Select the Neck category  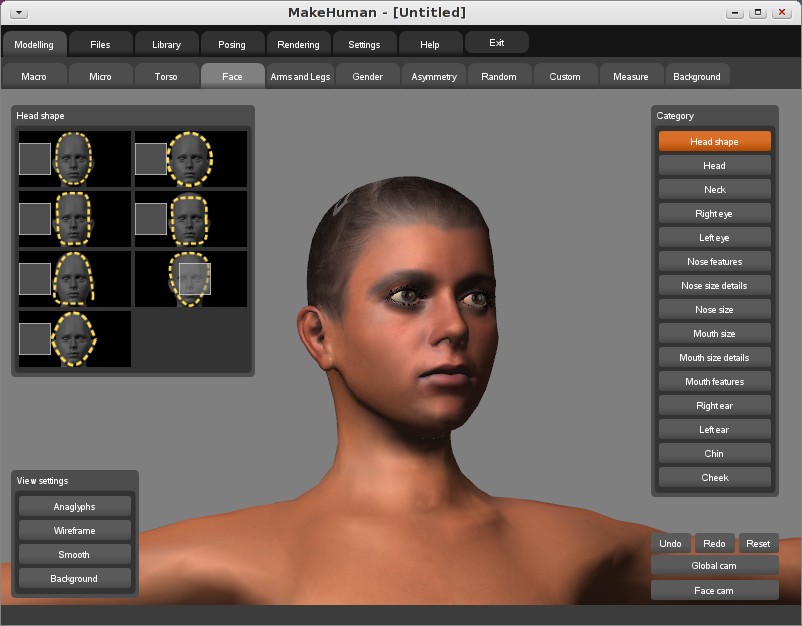[x=715, y=189]
